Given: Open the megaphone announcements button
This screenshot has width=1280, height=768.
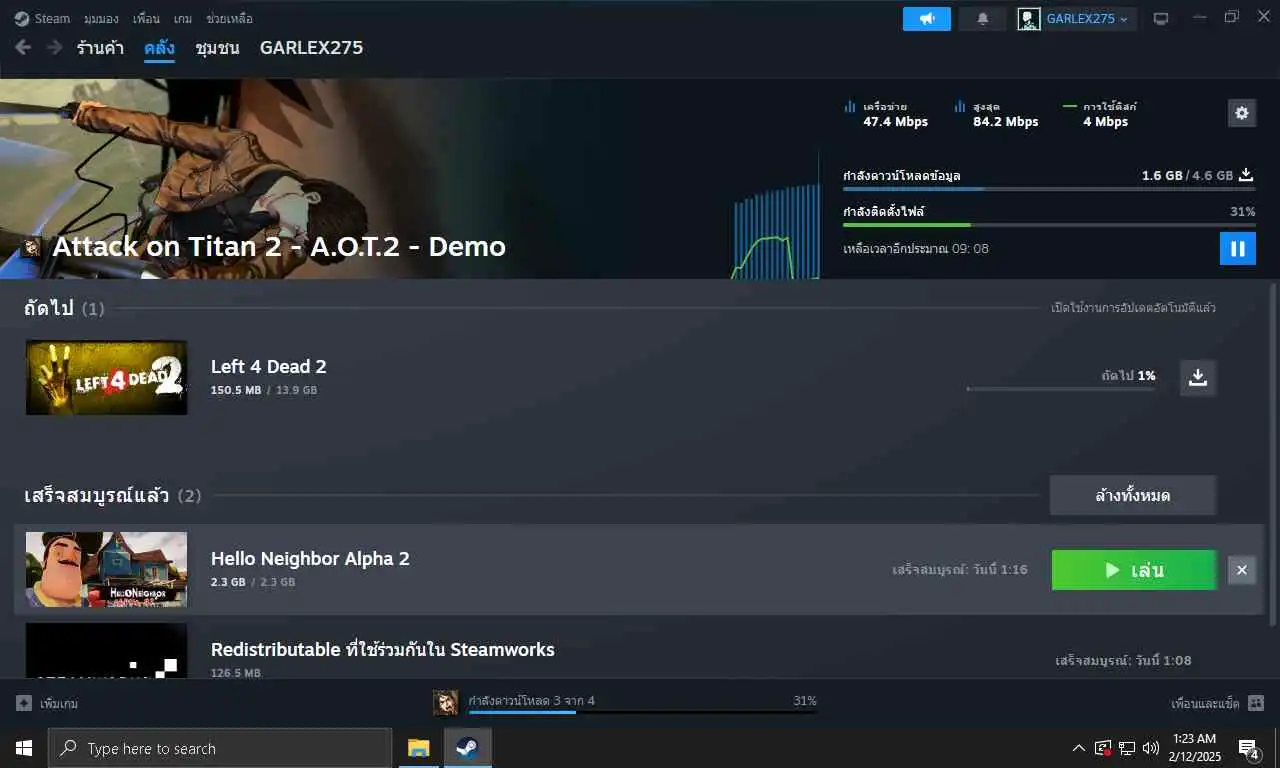Looking at the screenshot, I should point(927,18).
